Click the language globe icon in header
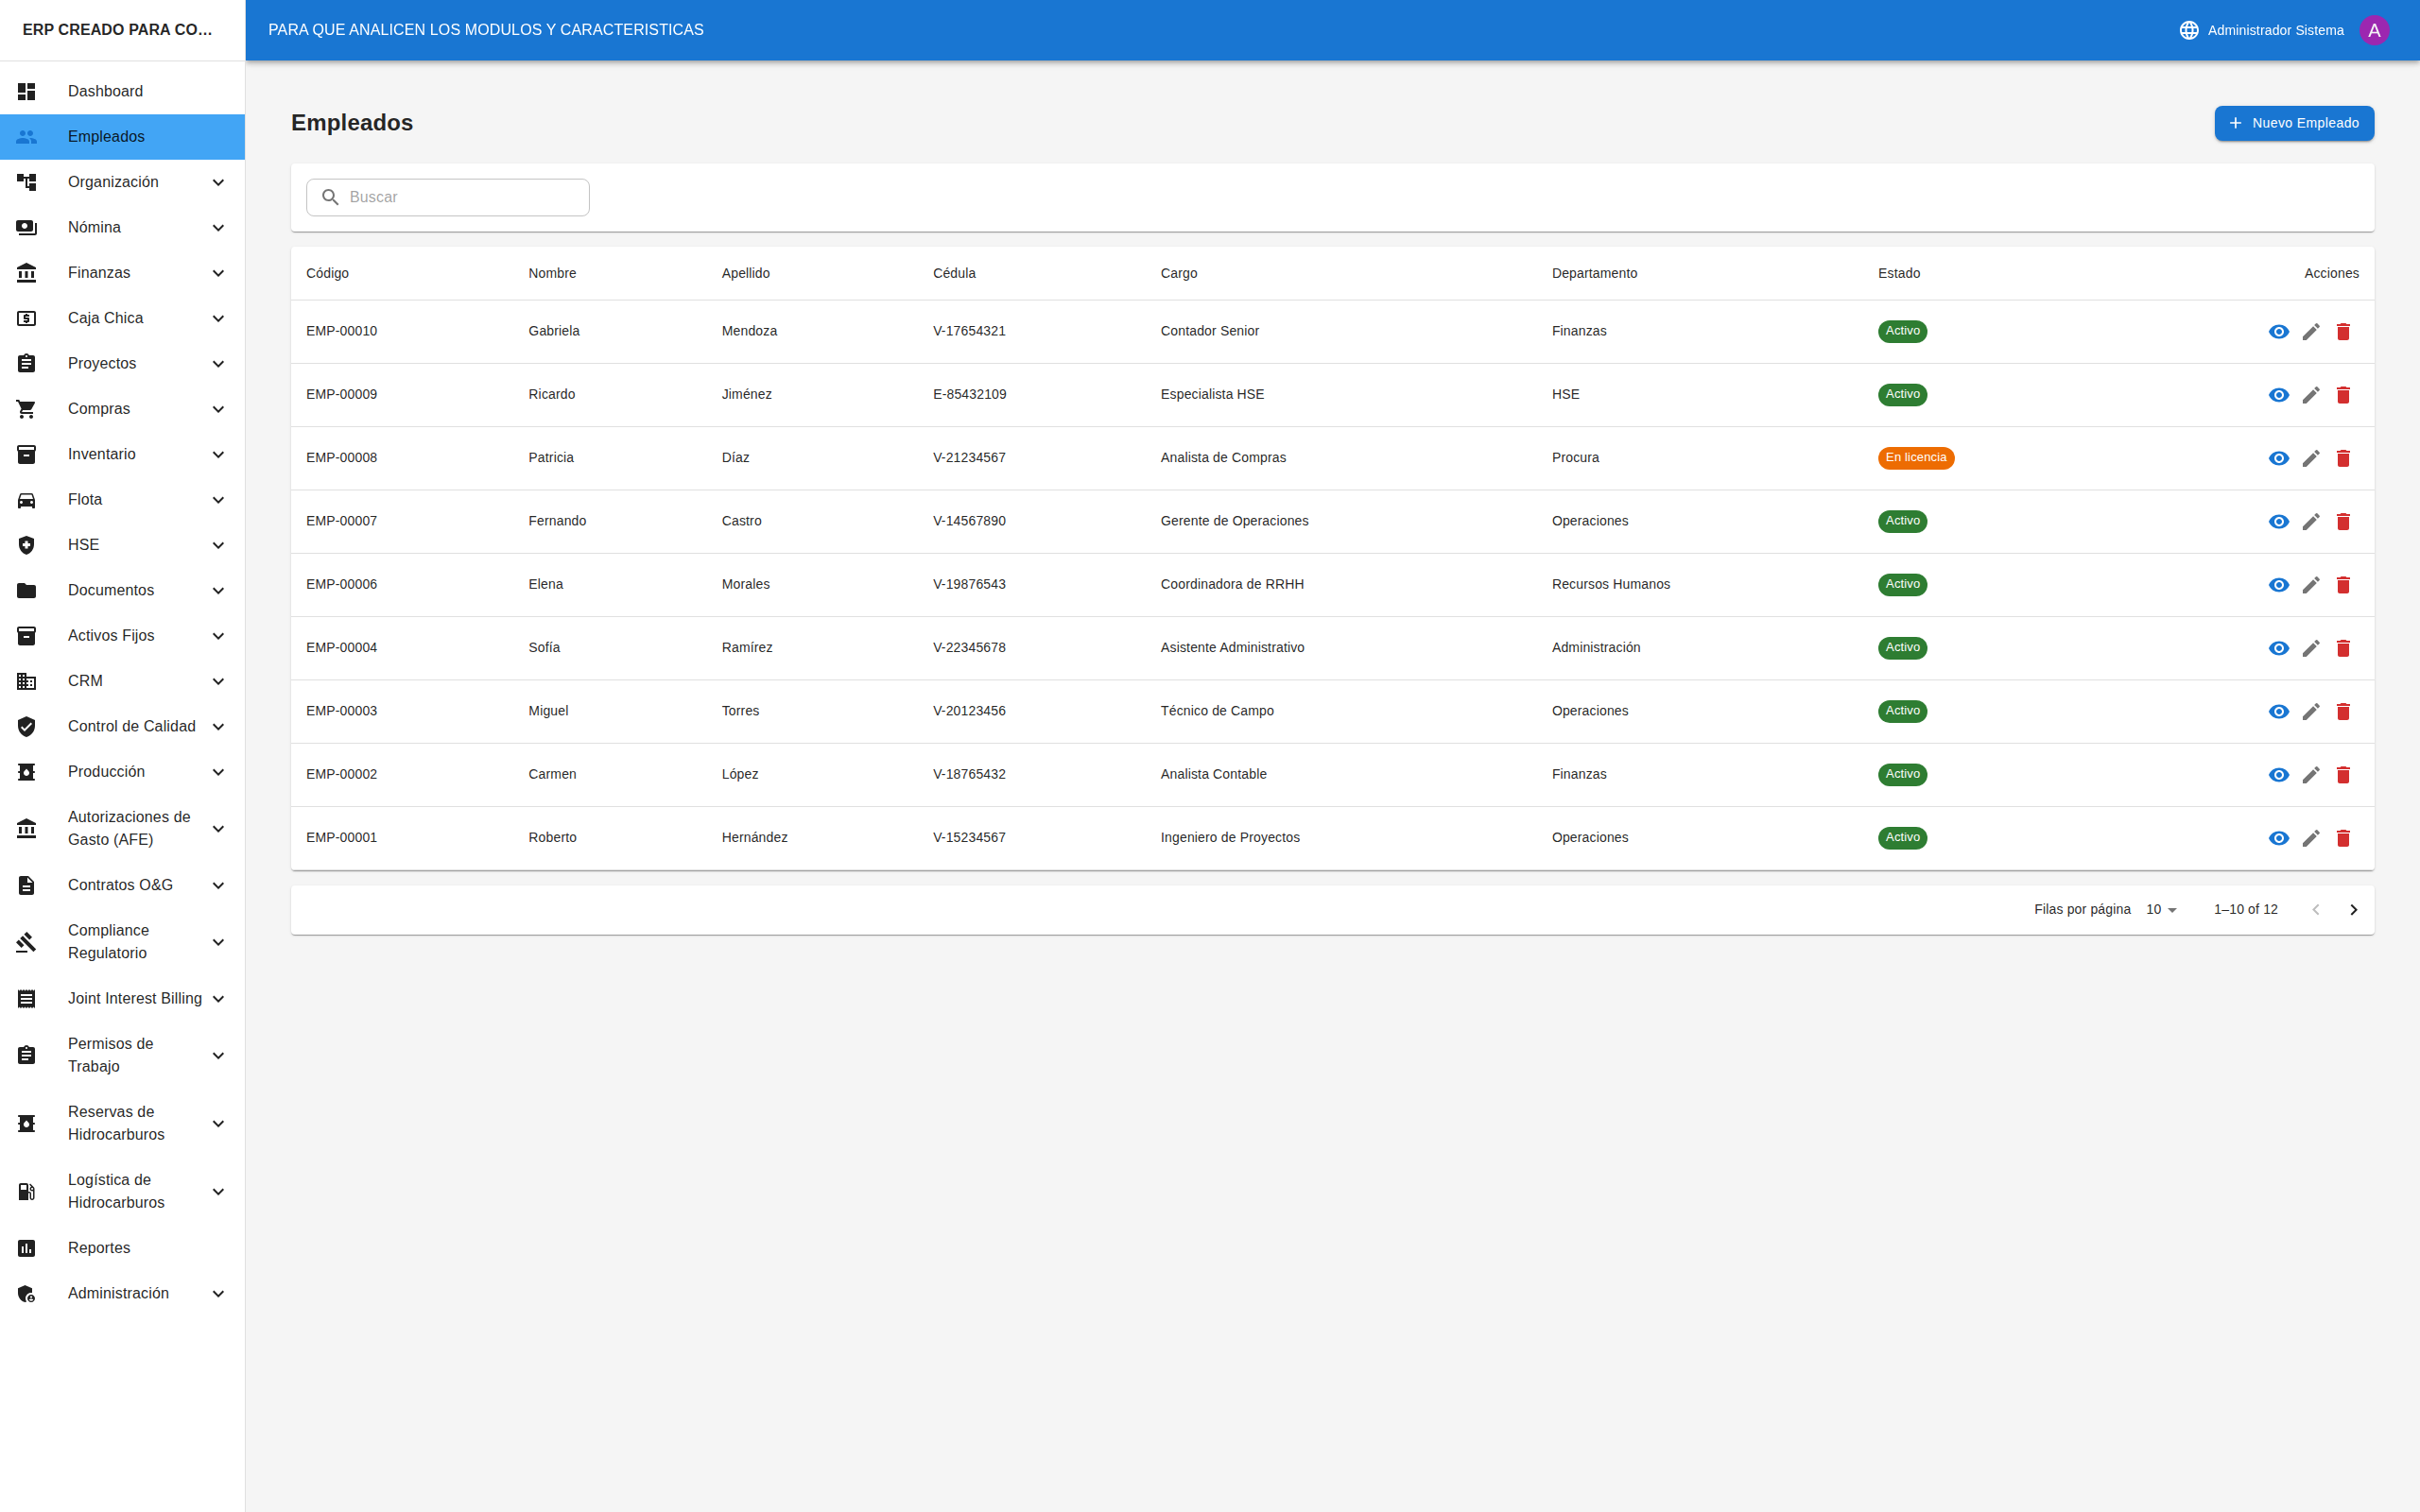The image size is (2420, 1512). pos(2189,30)
